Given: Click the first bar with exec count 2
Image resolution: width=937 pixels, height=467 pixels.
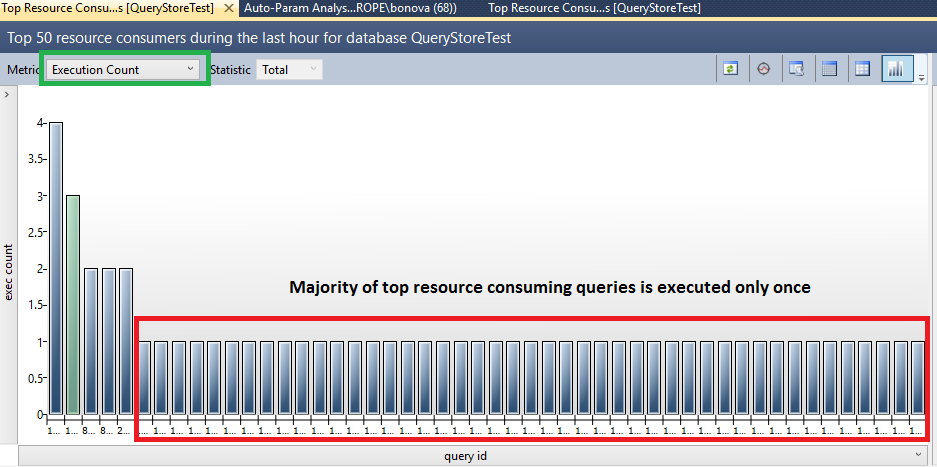Looking at the screenshot, I should tap(91, 341).
